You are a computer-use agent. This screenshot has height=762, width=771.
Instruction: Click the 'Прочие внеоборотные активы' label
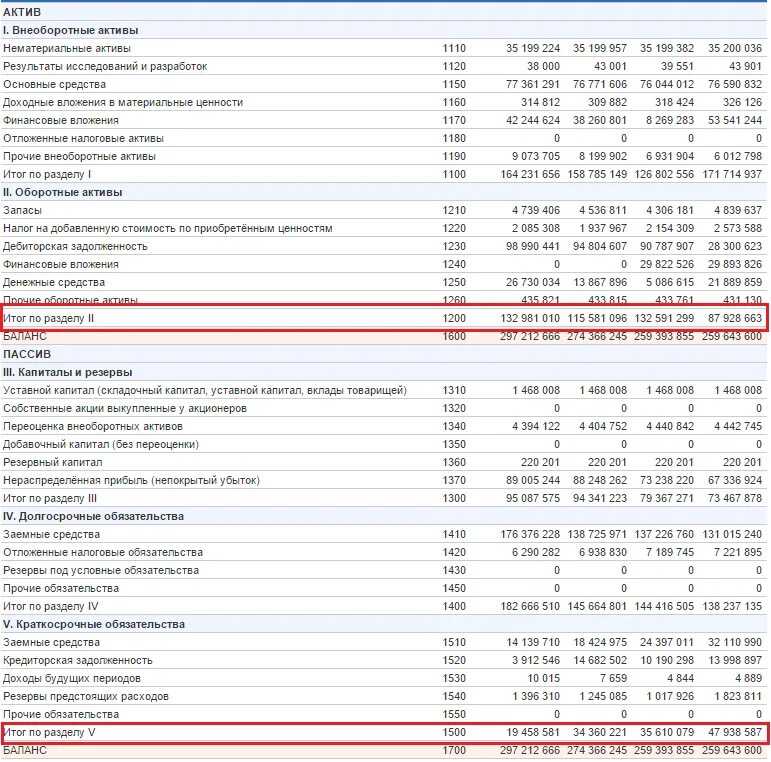coord(79,156)
